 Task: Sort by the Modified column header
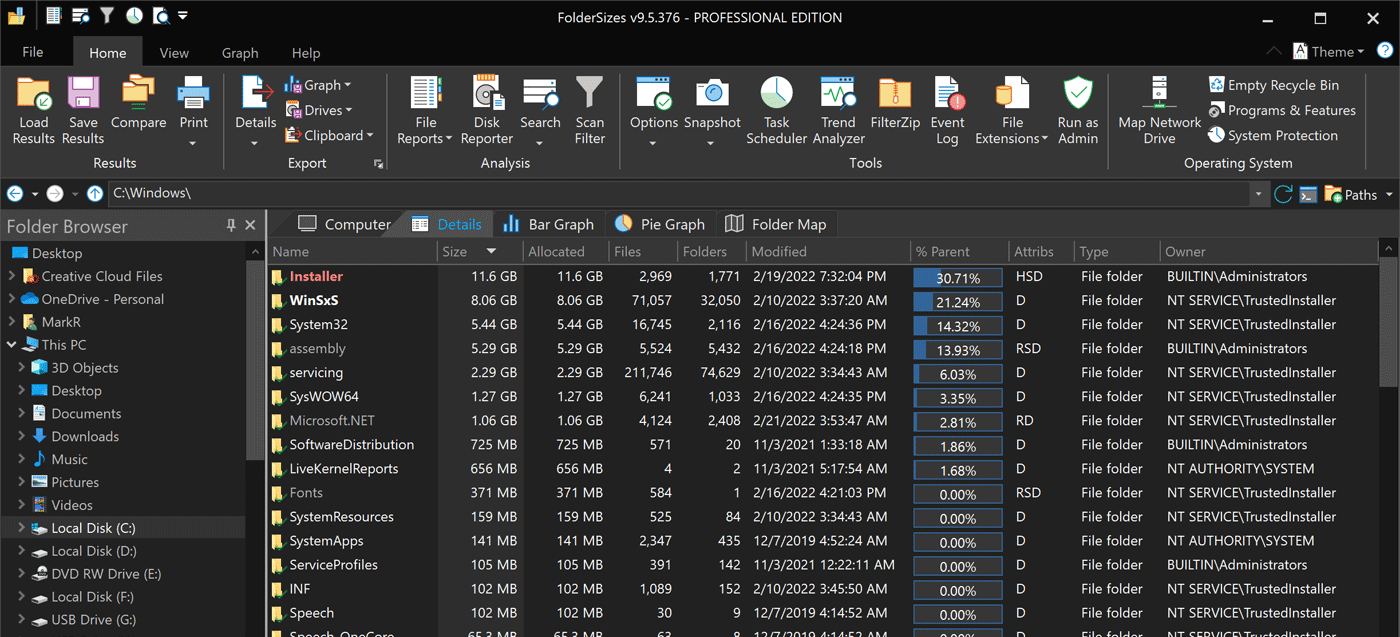pyautogui.click(x=828, y=252)
